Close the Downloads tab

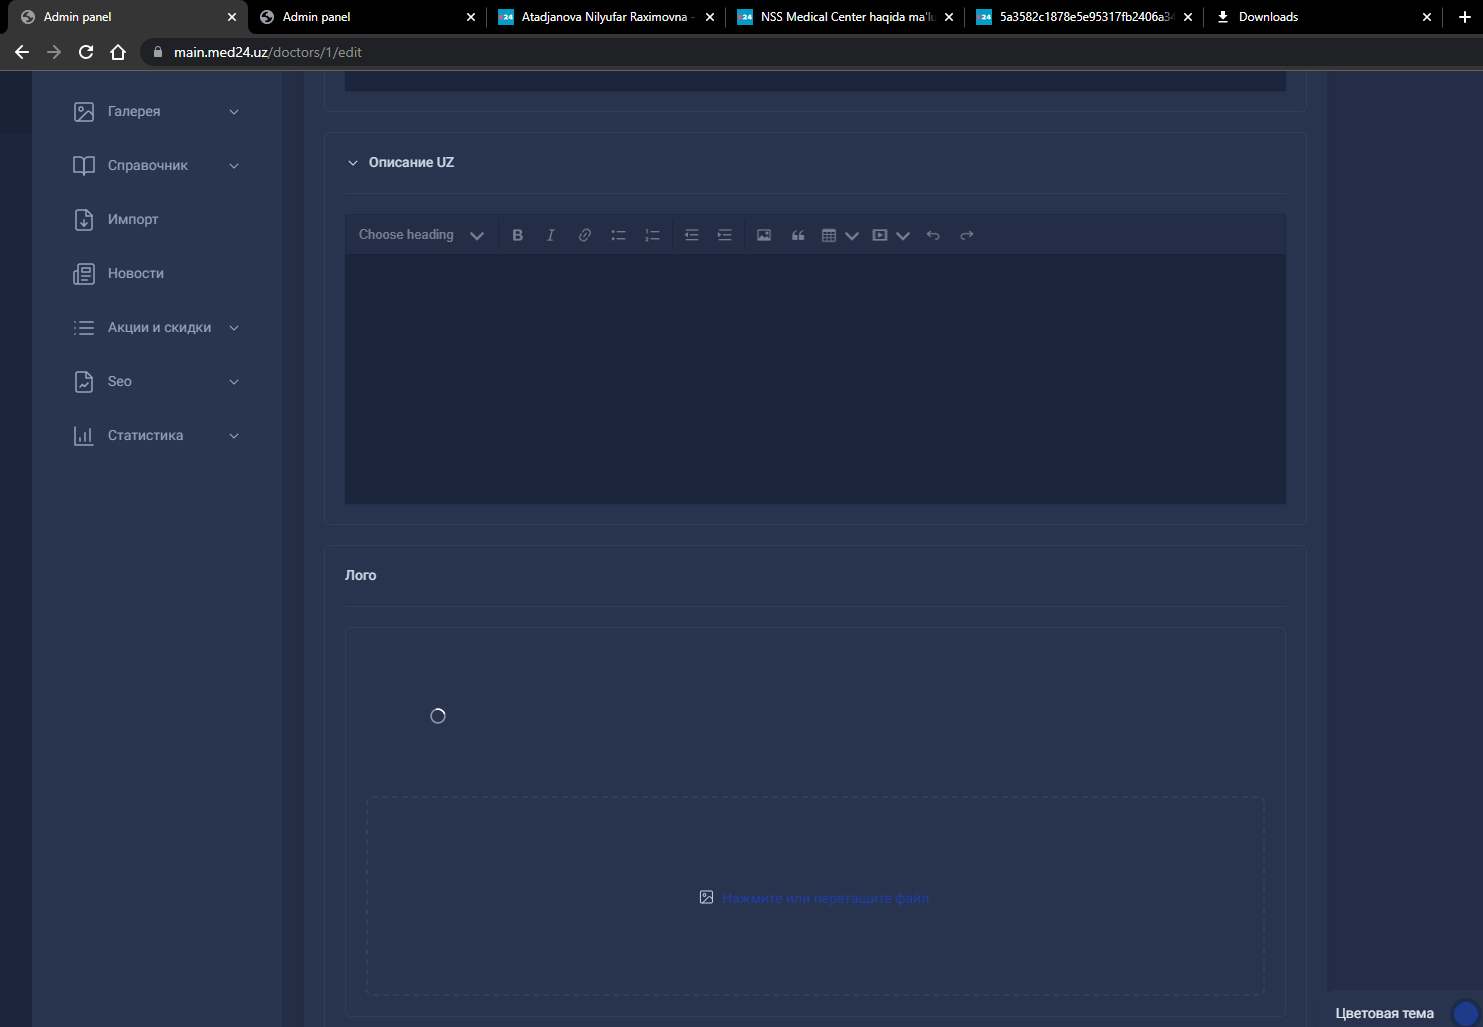click(1427, 17)
